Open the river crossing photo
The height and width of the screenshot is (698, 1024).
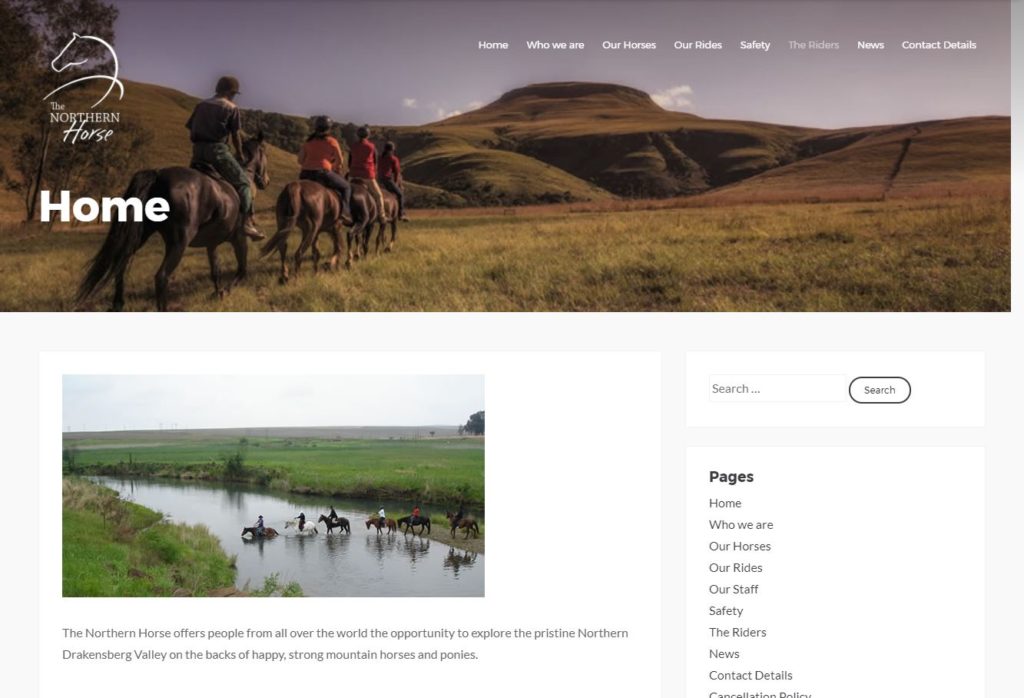[273, 486]
